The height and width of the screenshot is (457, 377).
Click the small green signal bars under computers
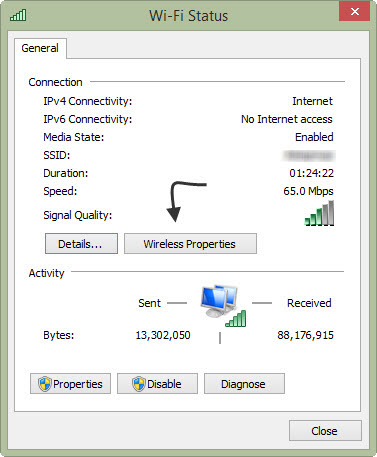pyautogui.click(x=236, y=318)
